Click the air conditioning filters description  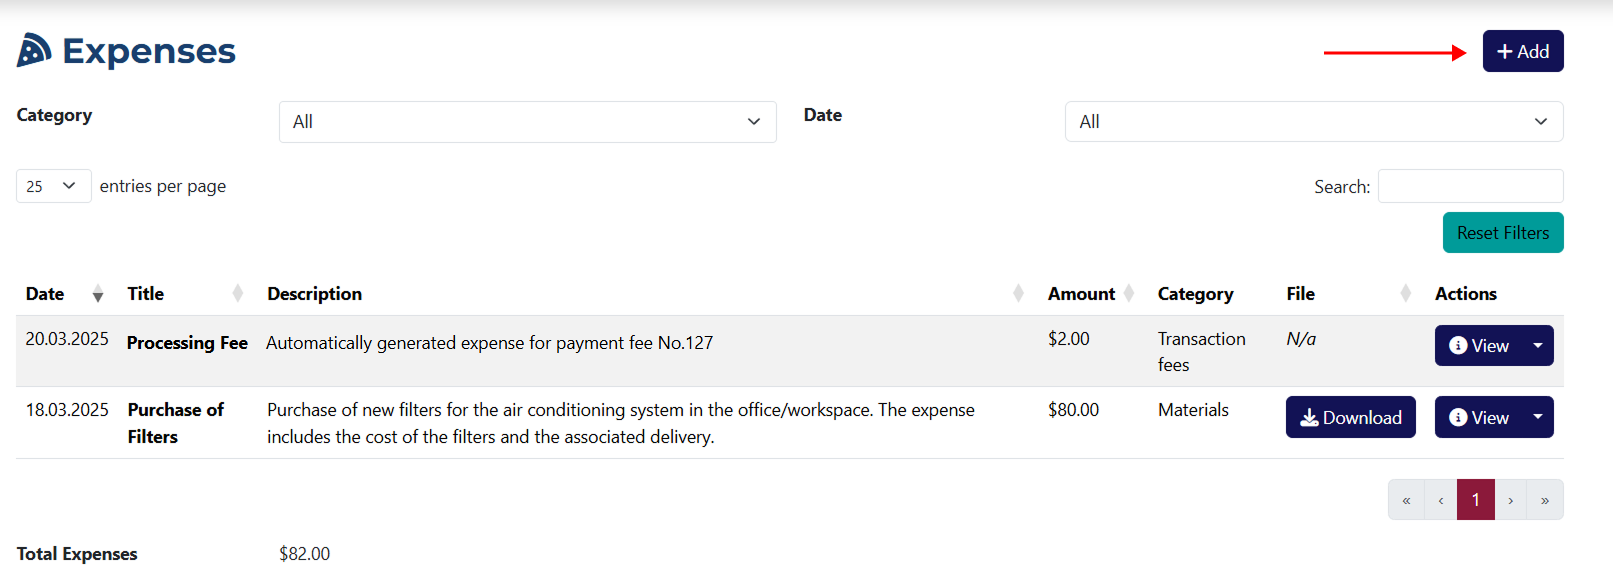620,423
